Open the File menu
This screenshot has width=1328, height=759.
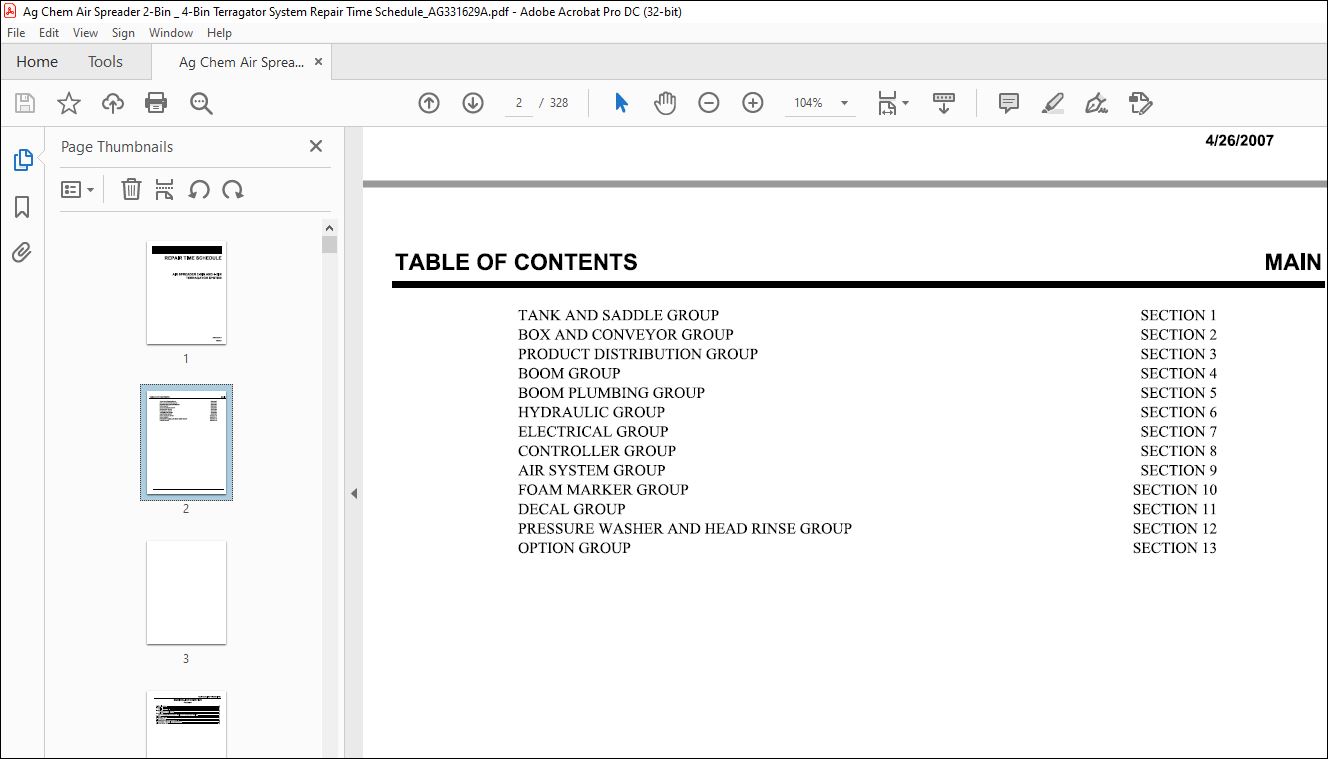coord(16,33)
